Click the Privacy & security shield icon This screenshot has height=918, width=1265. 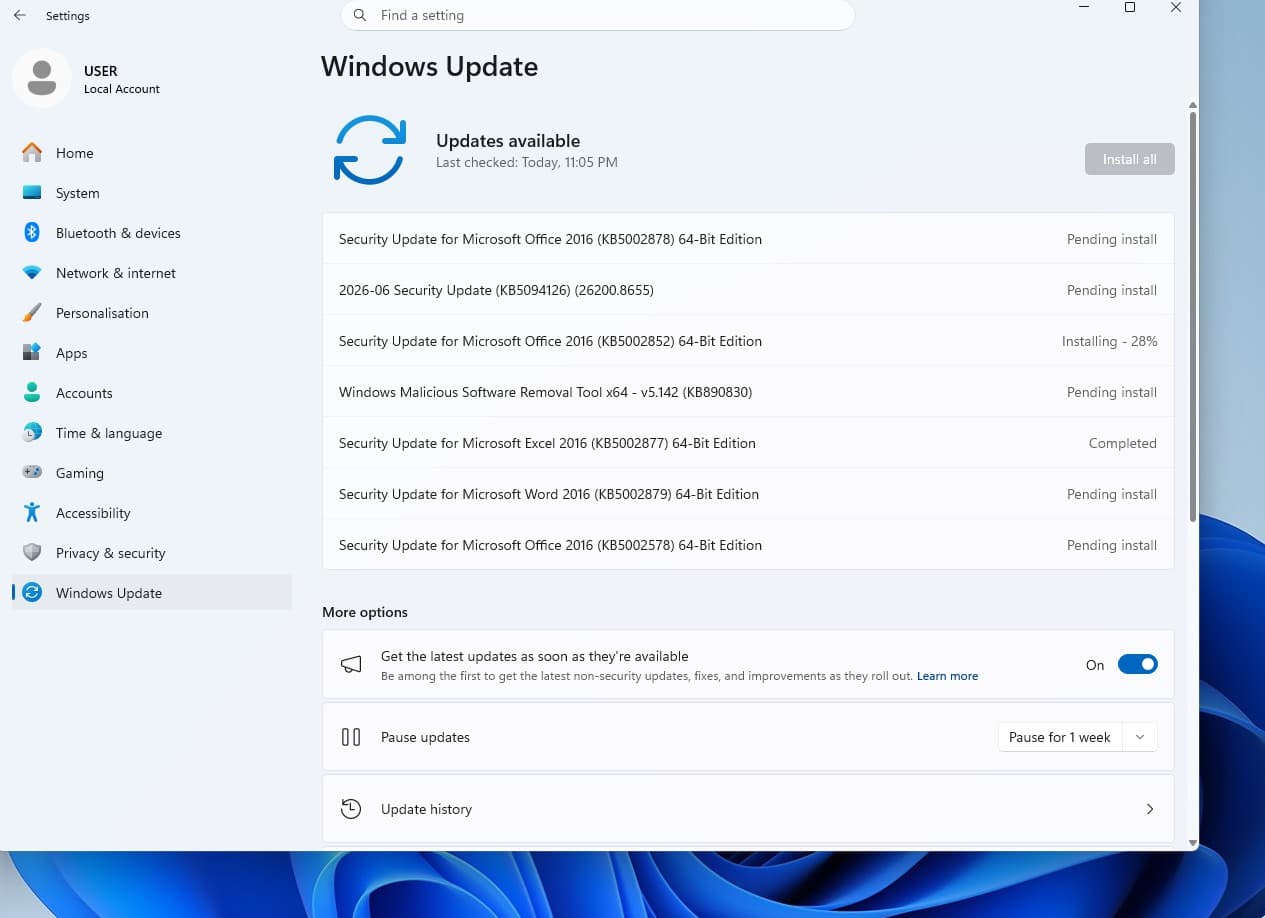click(x=32, y=553)
